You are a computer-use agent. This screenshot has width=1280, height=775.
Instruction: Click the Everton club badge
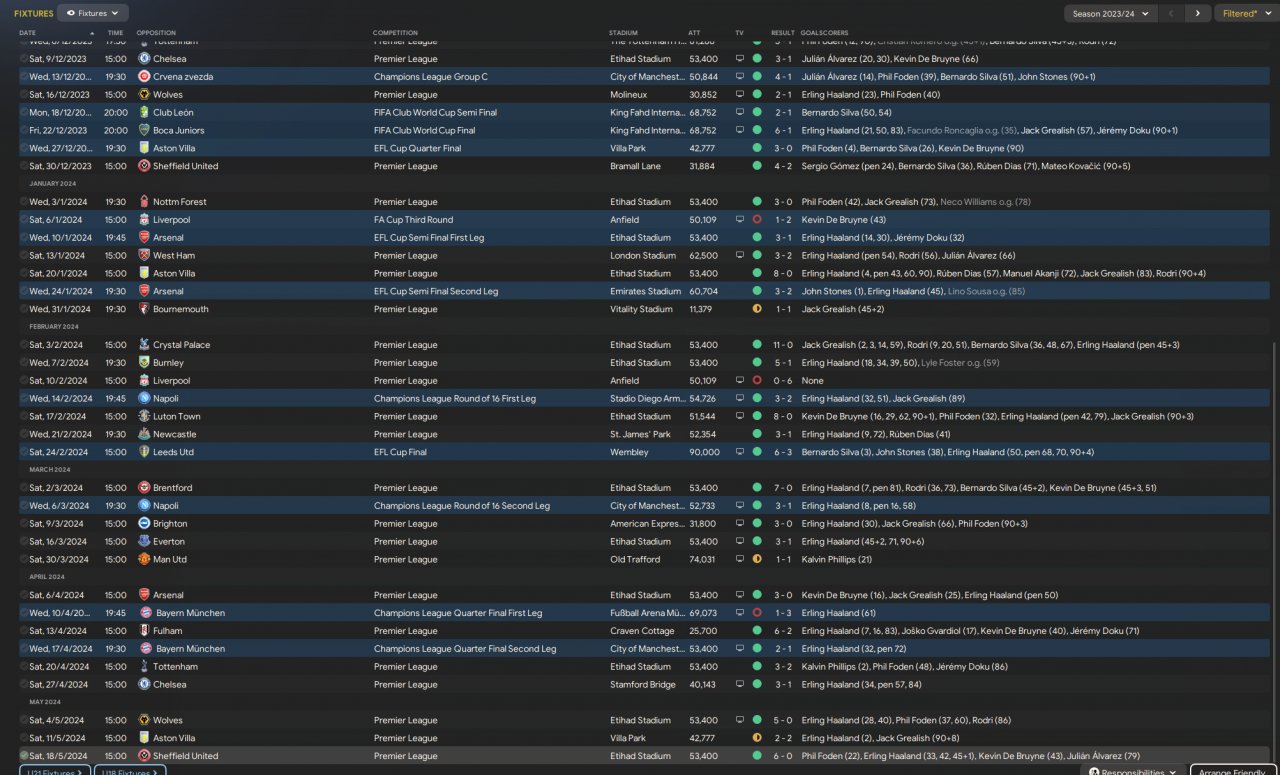[144, 542]
